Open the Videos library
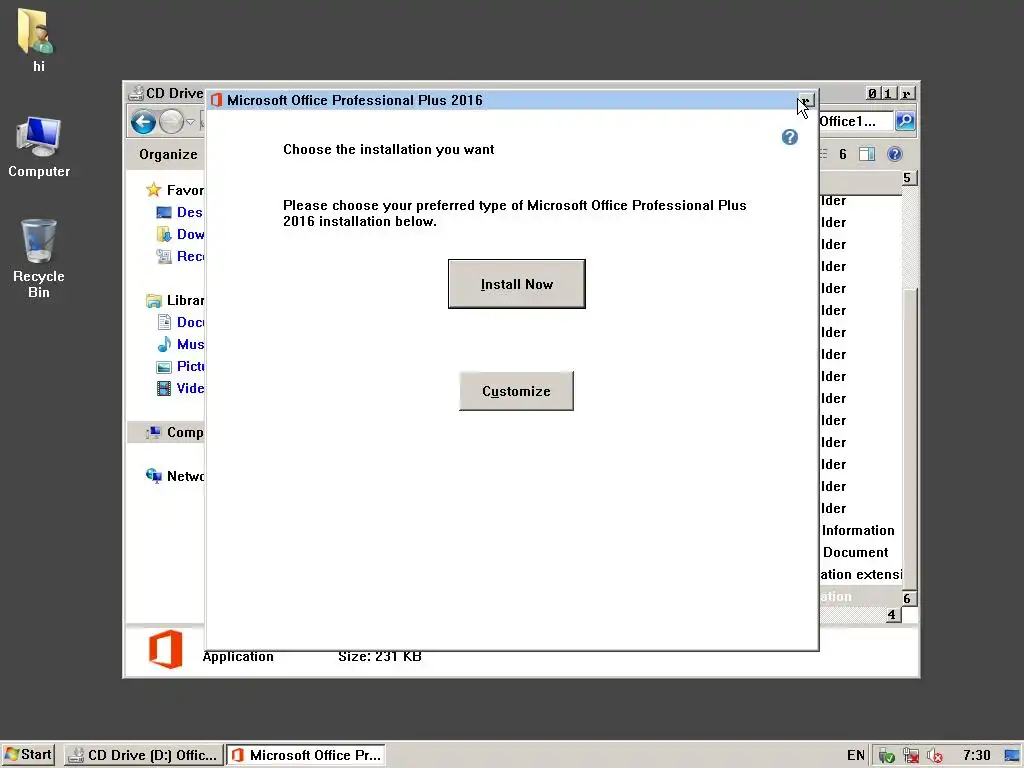1024x768 pixels. 180,388
